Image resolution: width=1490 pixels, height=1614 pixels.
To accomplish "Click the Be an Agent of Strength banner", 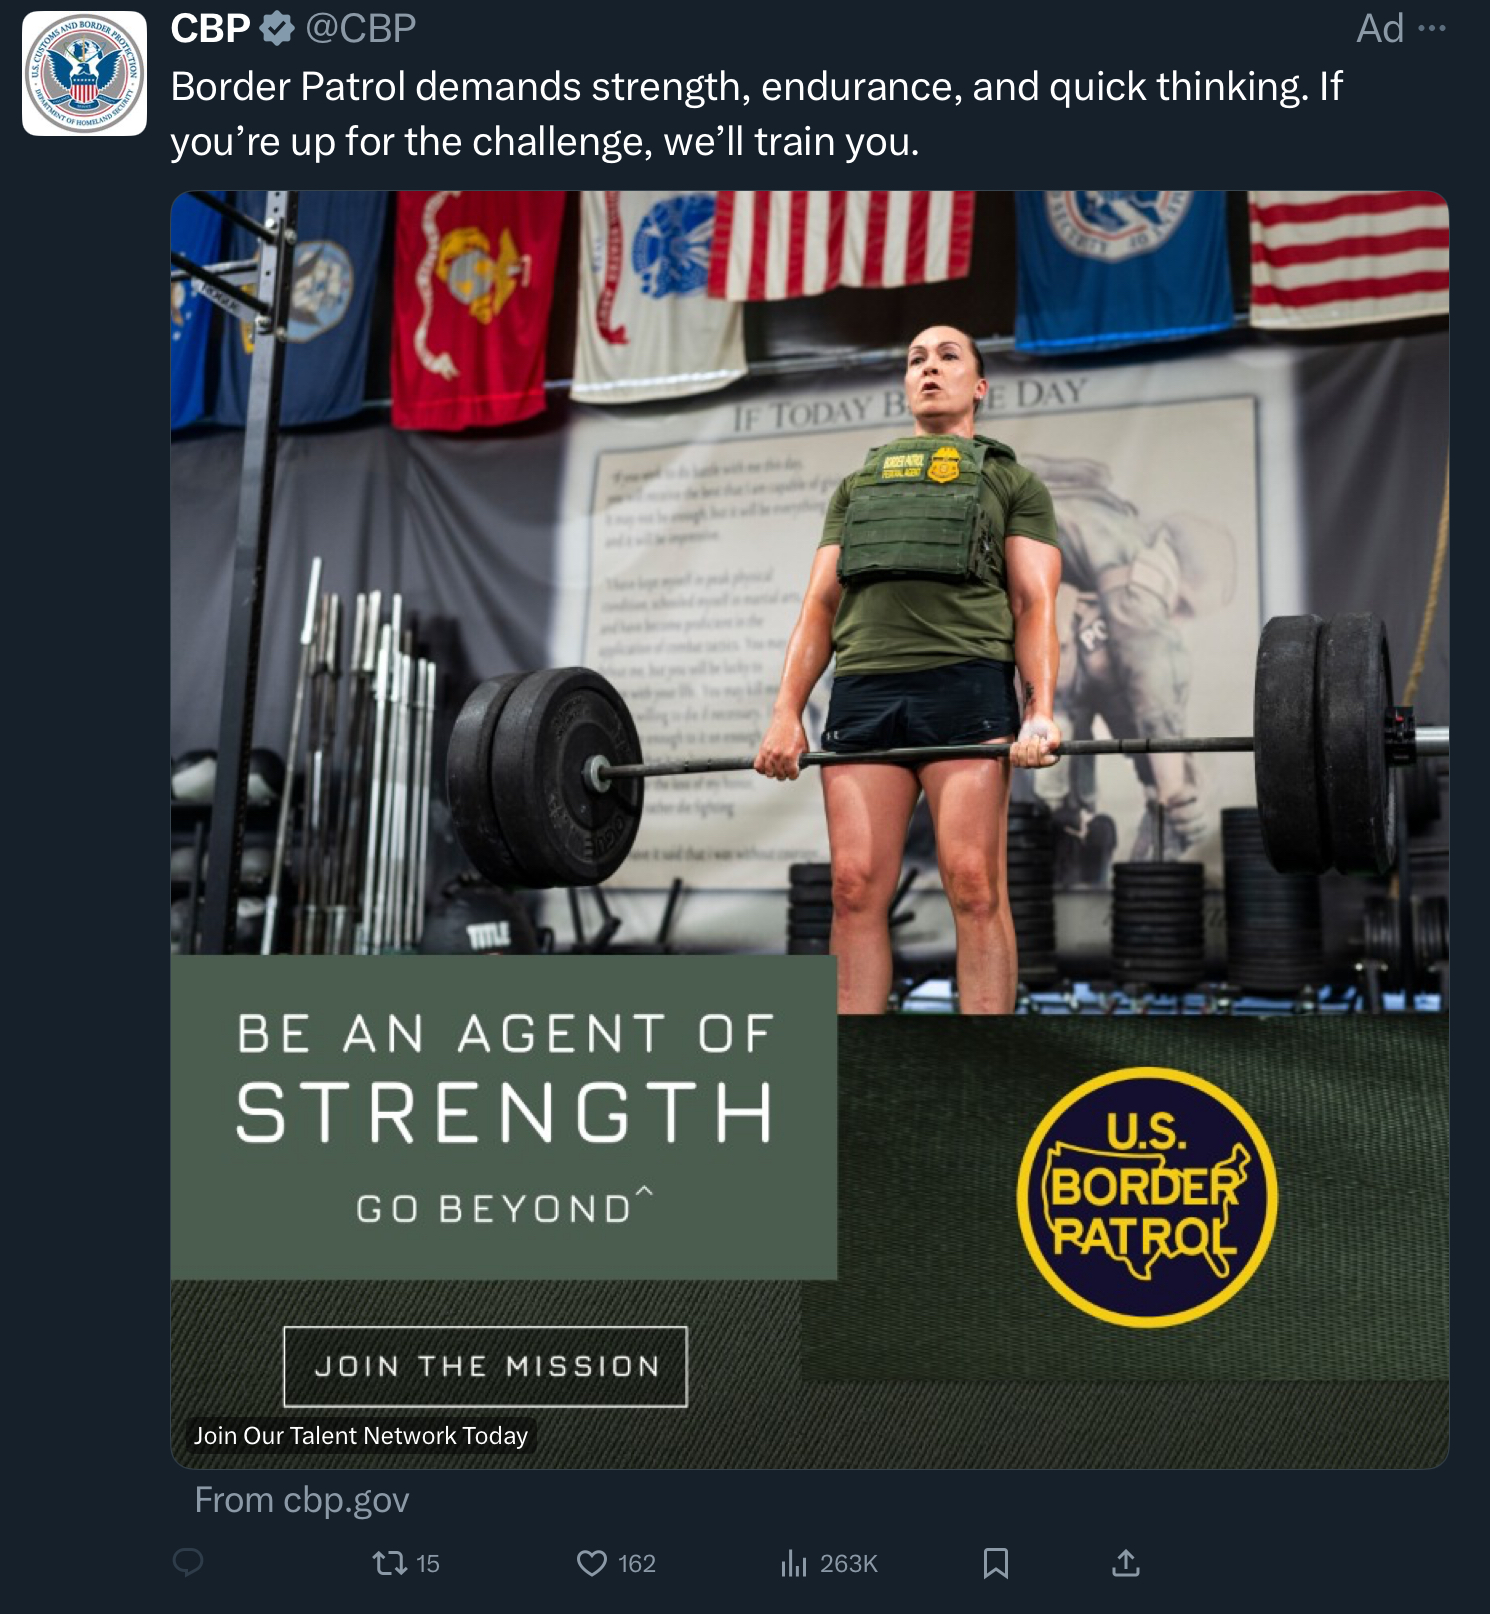I will (504, 1117).
